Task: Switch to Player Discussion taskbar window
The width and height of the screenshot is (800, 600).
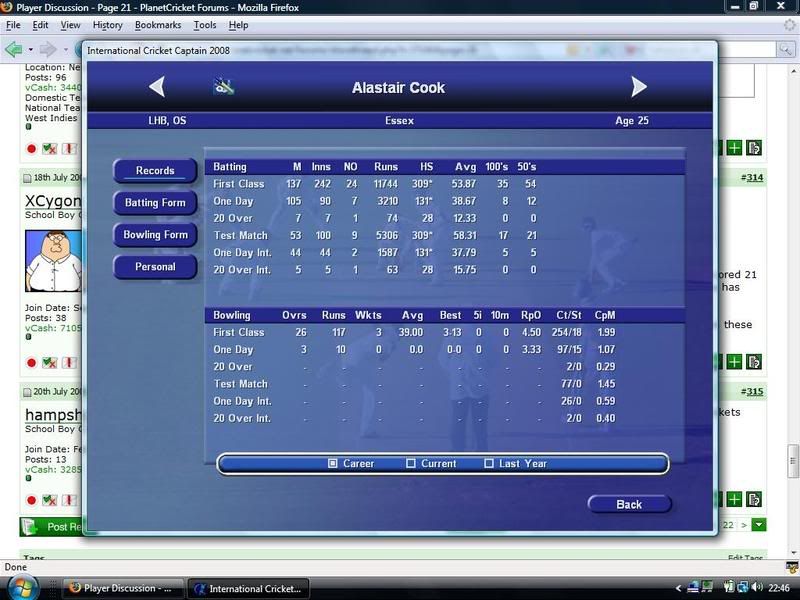Action: 124,588
